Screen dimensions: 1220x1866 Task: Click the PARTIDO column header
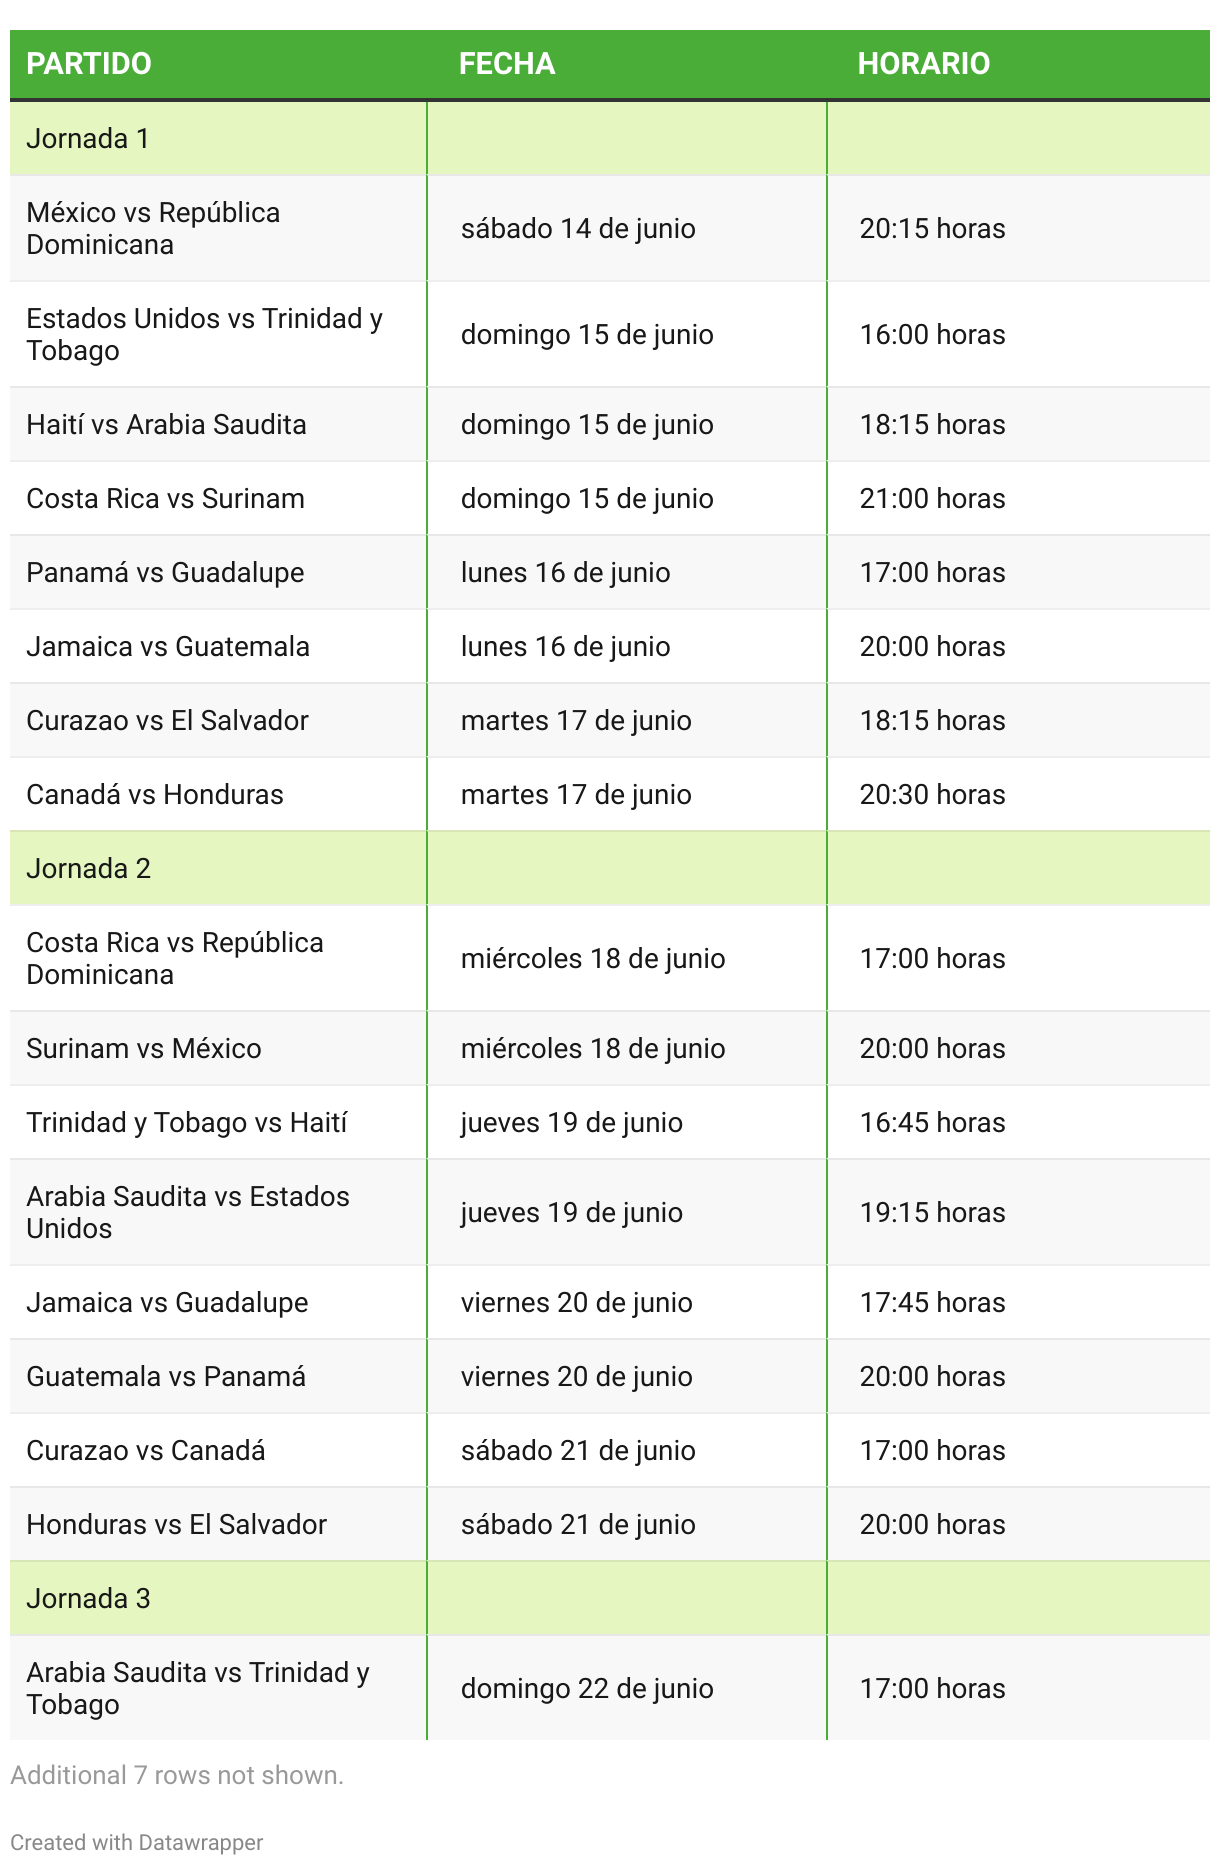point(89,64)
